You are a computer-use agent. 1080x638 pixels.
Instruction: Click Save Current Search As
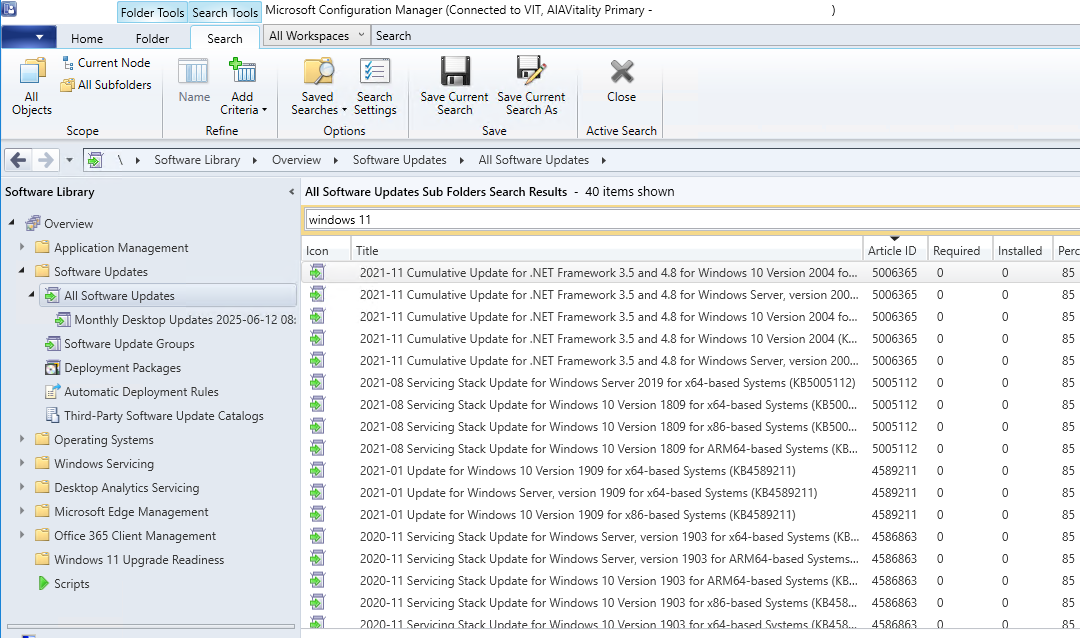[x=531, y=86]
